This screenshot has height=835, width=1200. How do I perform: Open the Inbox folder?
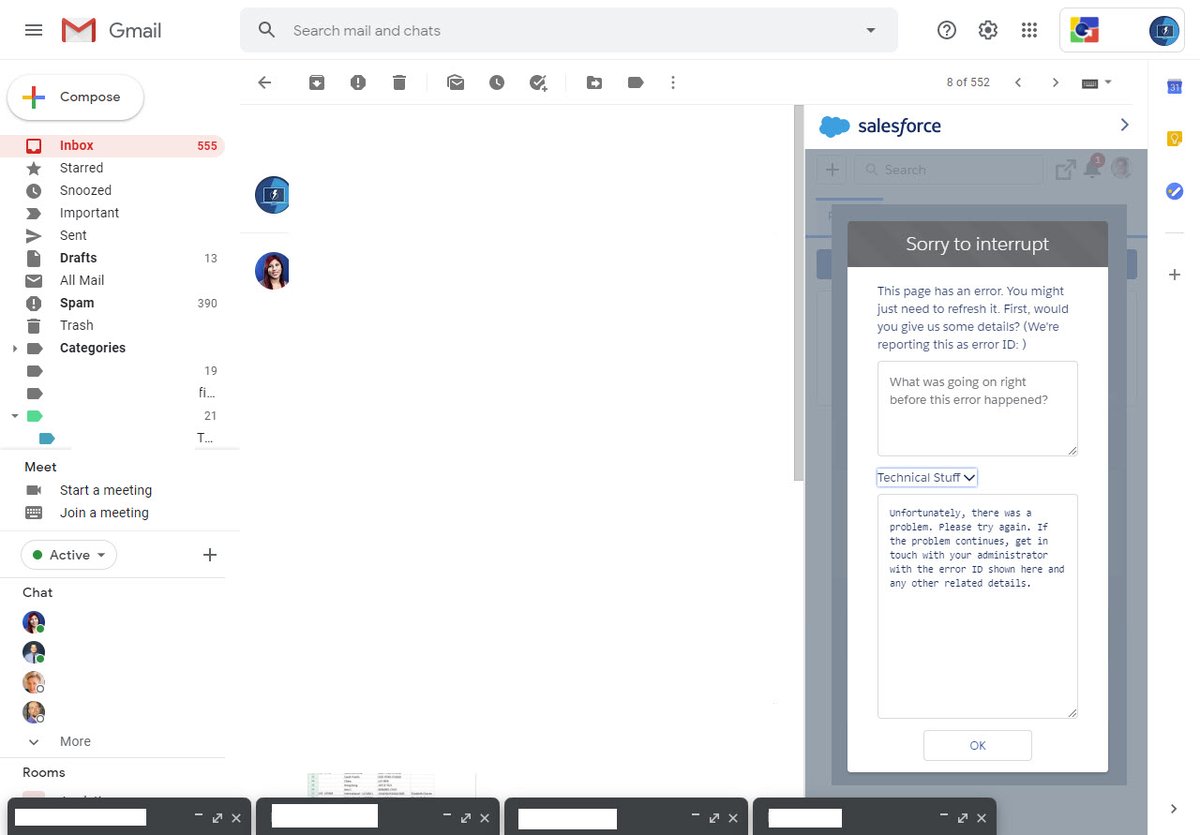pyautogui.click(x=112, y=145)
